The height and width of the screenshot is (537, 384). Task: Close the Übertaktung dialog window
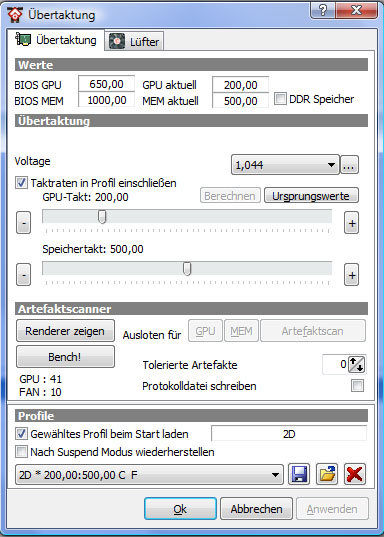357,10
